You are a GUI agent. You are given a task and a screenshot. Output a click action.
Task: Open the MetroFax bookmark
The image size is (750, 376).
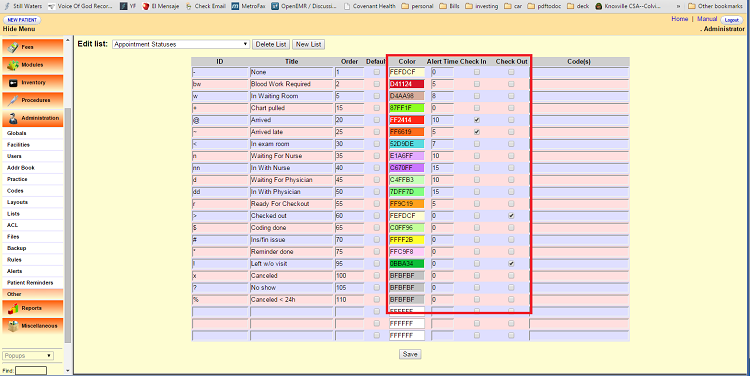click(x=248, y=6)
